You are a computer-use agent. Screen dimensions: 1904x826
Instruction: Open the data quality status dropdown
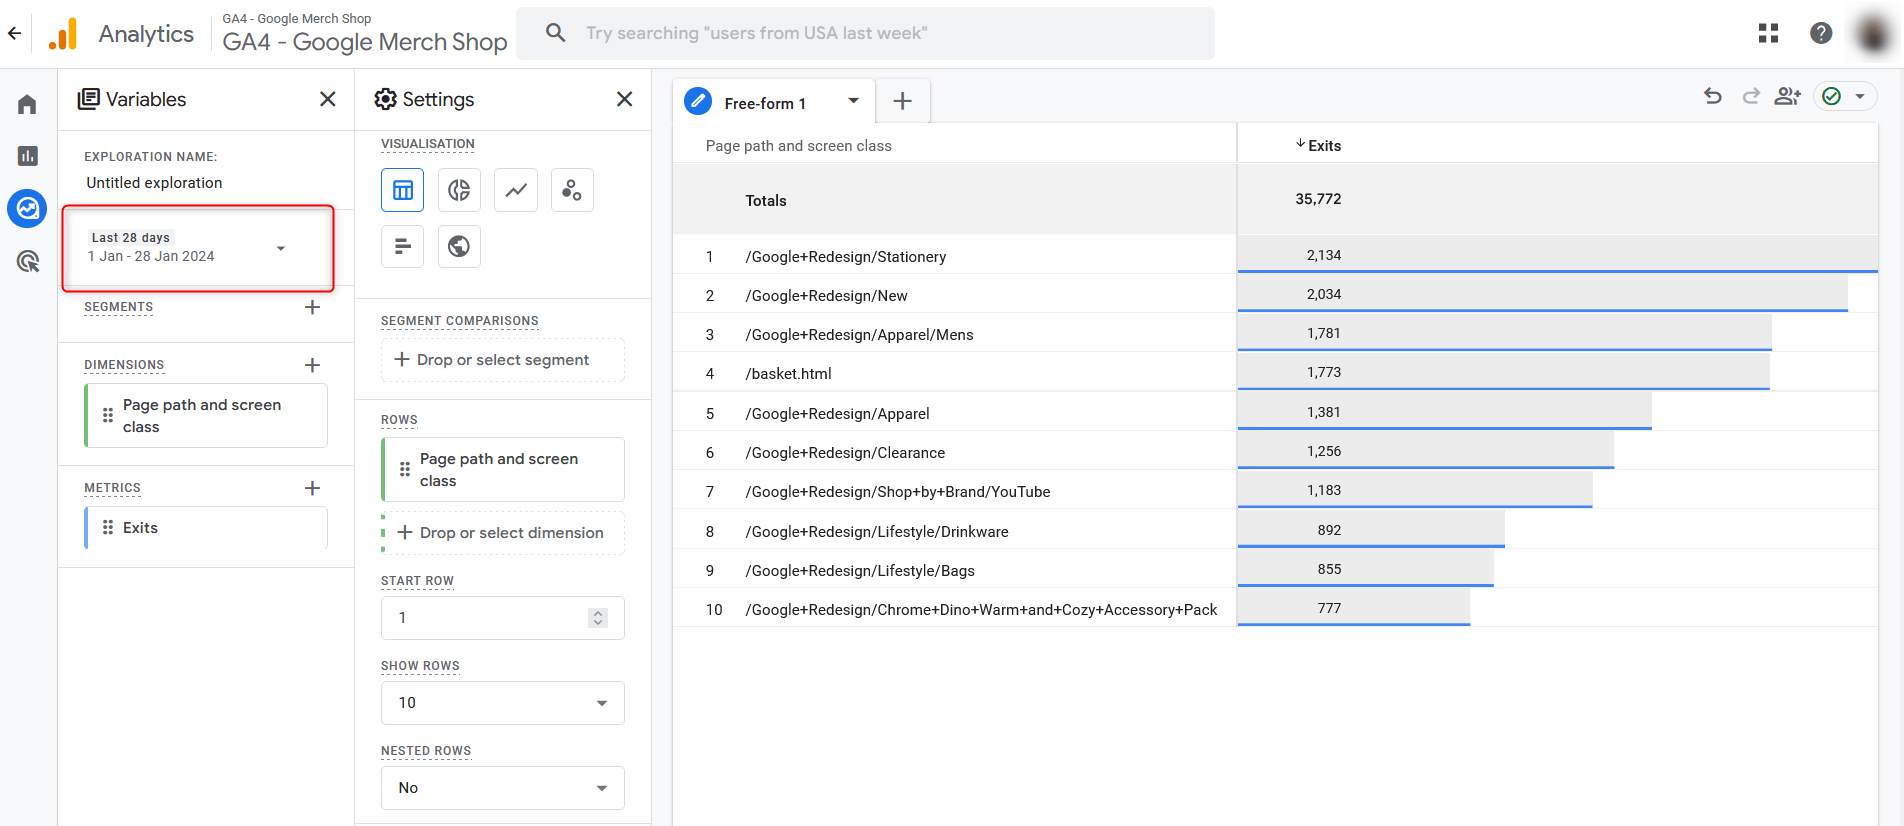pyautogui.click(x=1845, y=96)
